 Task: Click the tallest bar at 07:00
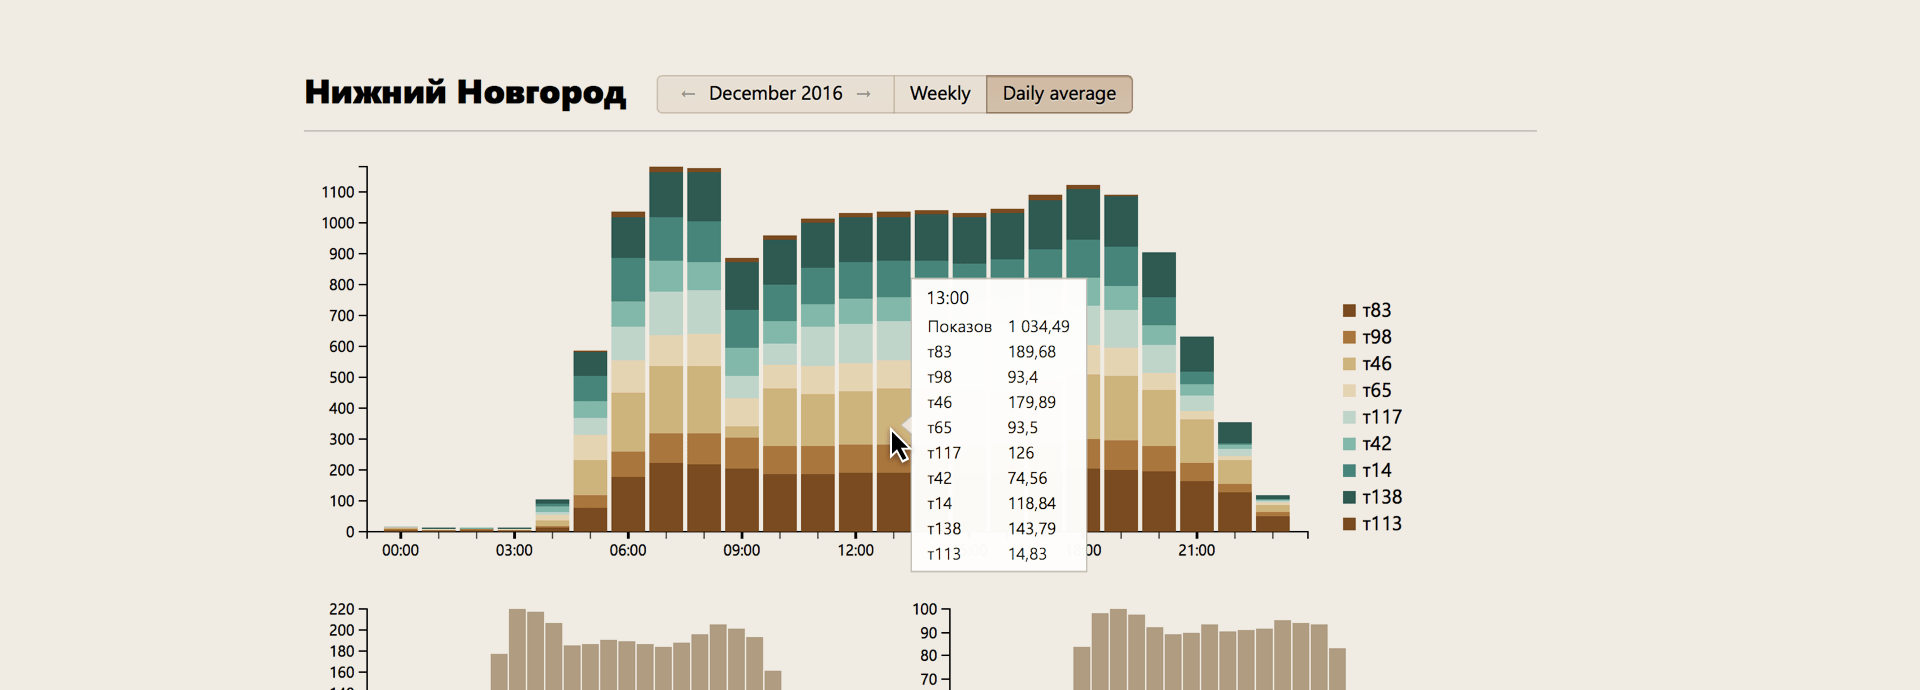(666, 350)
